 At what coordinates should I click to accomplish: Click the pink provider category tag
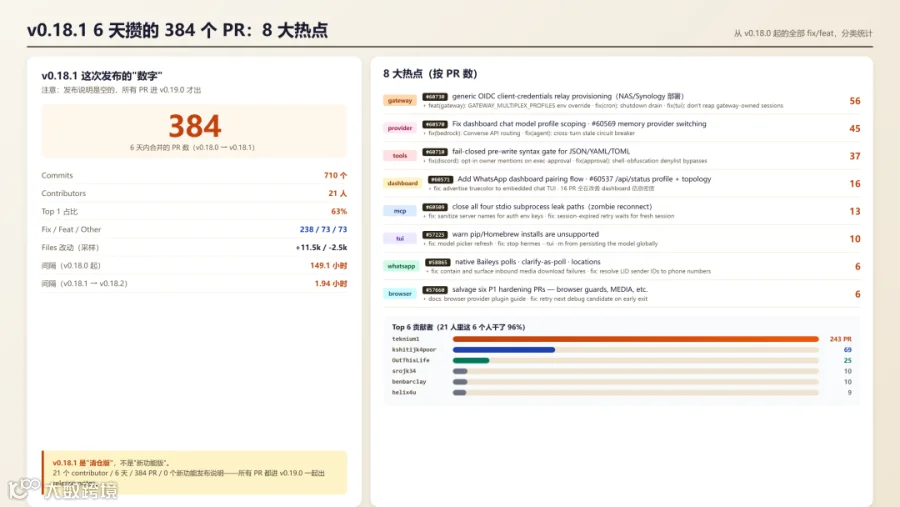pyautogui.click(x=399, y=128)
